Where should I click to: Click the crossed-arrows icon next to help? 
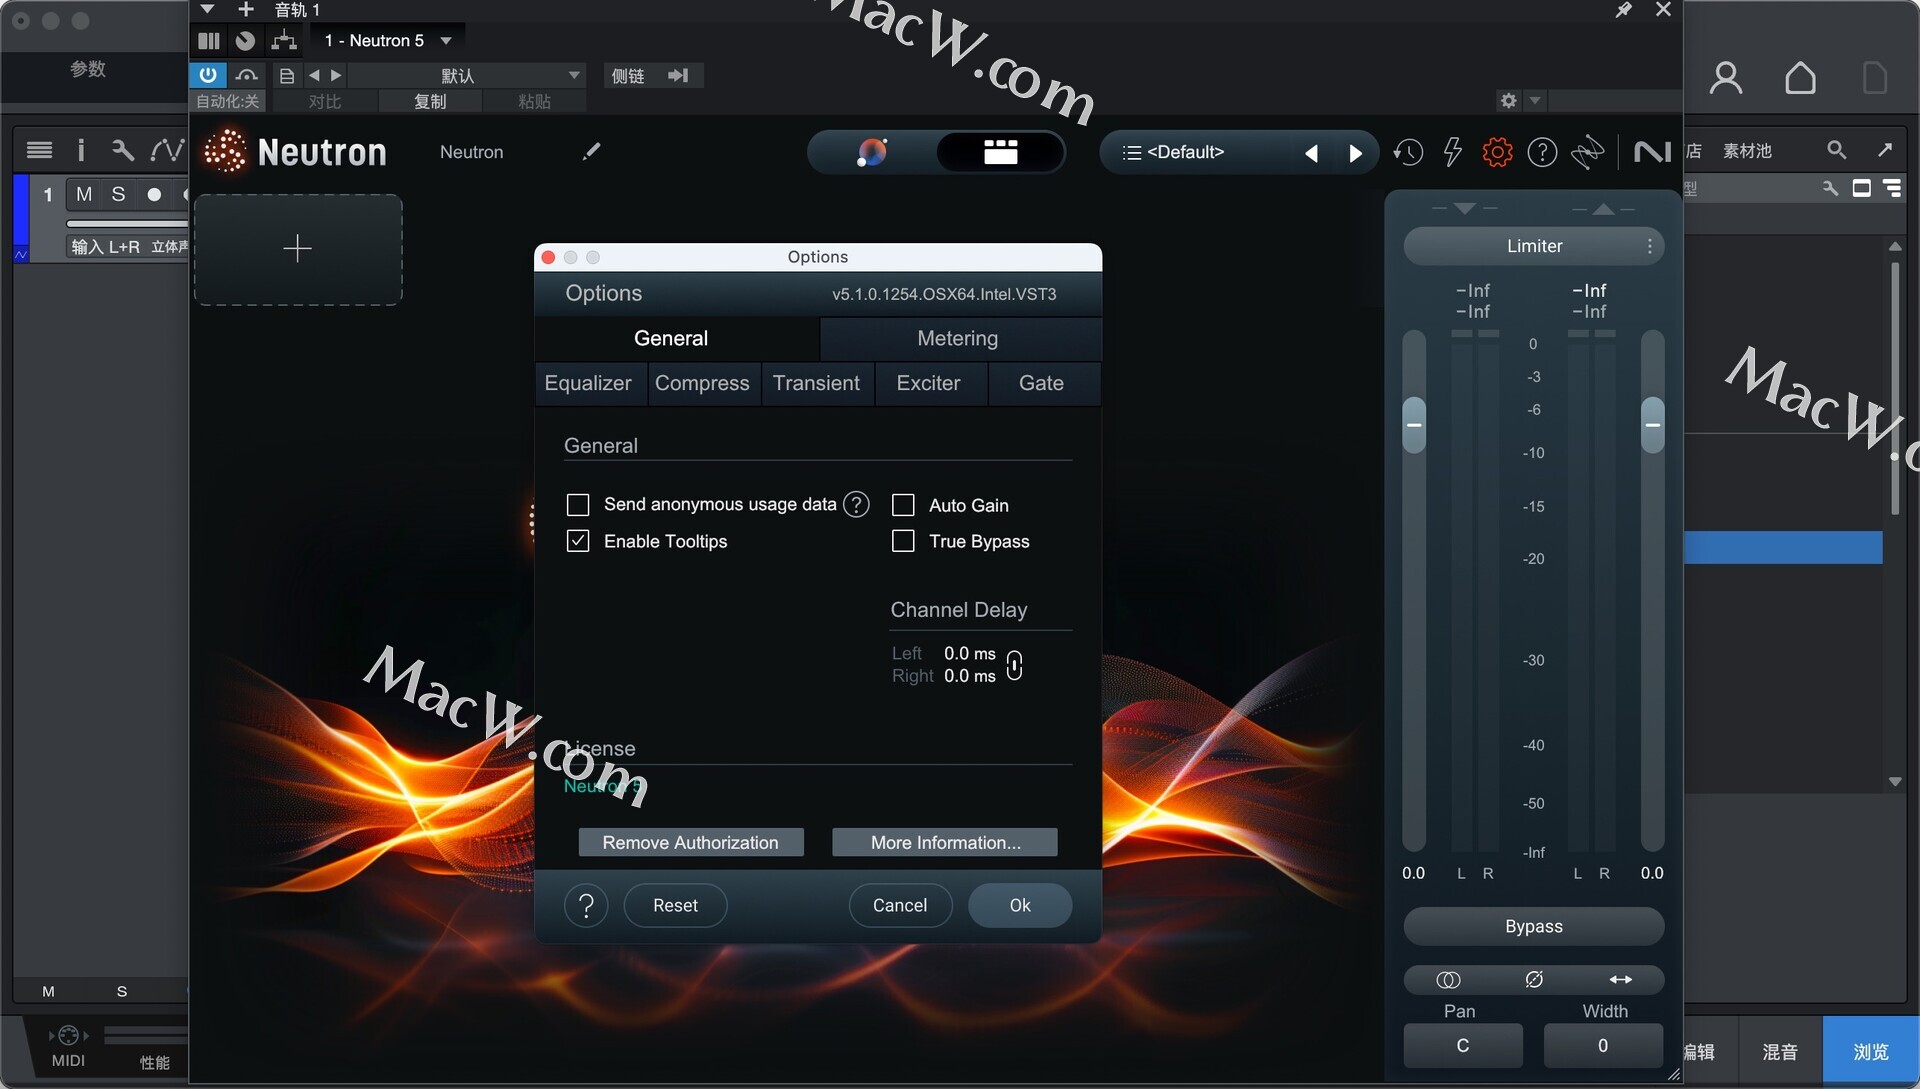point(1588,152)
